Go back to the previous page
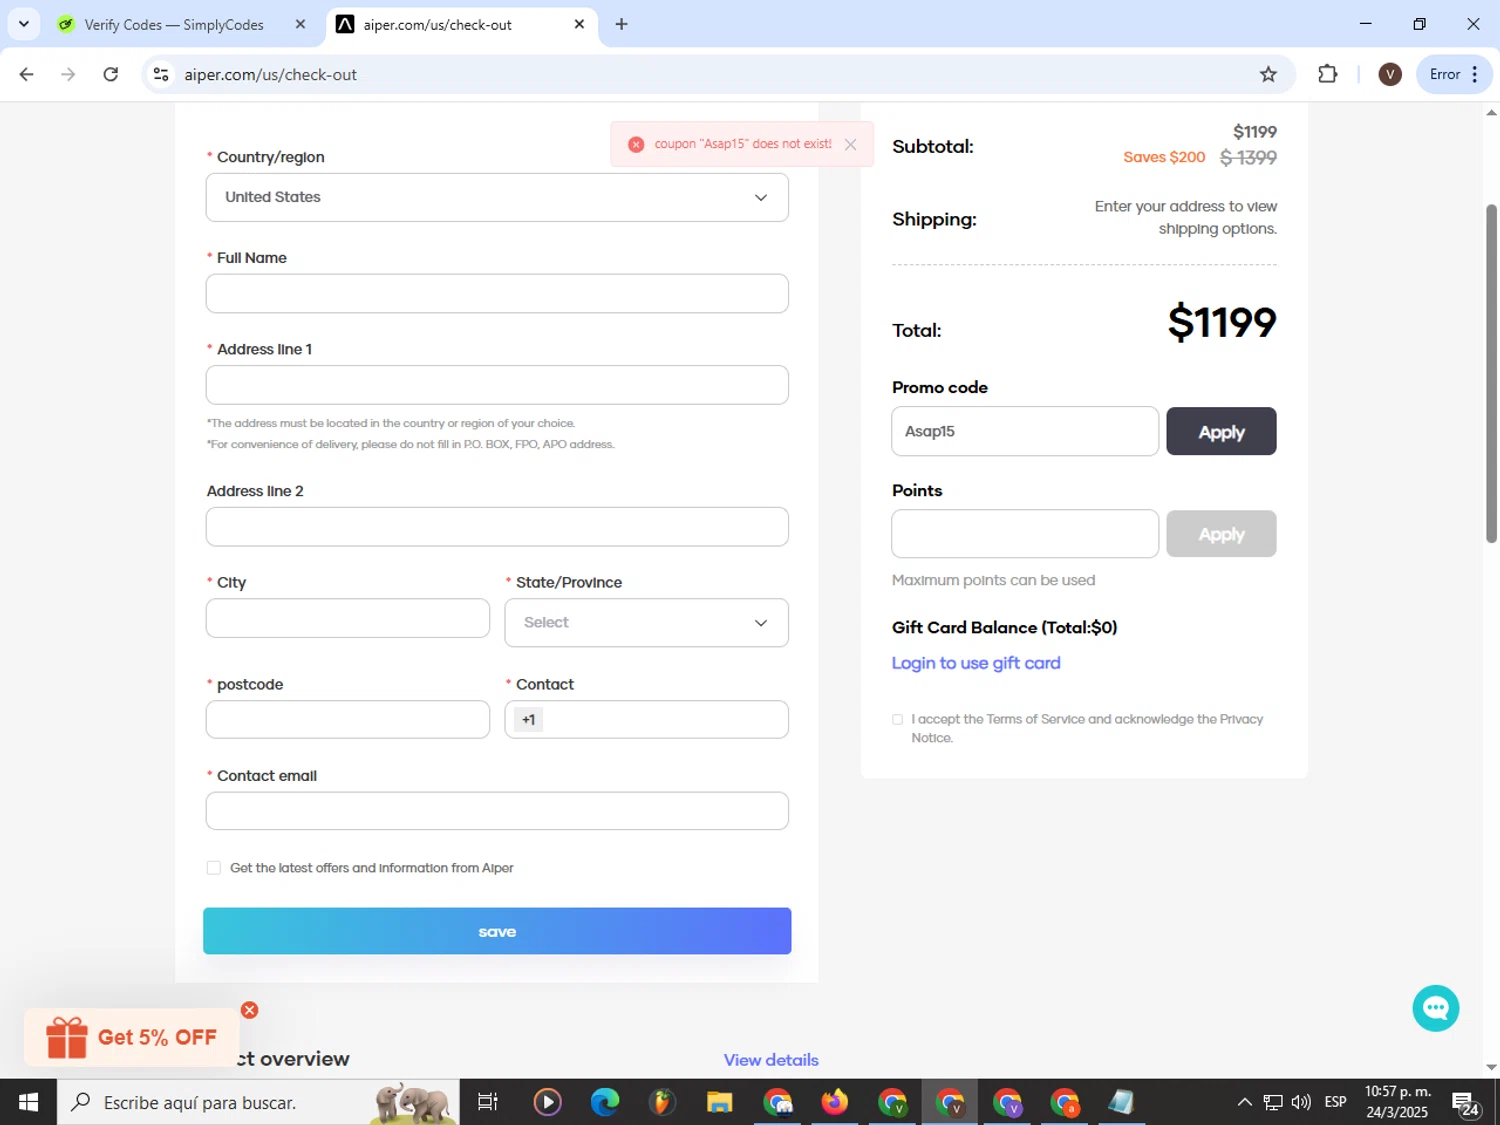The height and width of the screenshot is (1125, 1500). [27, 74]
